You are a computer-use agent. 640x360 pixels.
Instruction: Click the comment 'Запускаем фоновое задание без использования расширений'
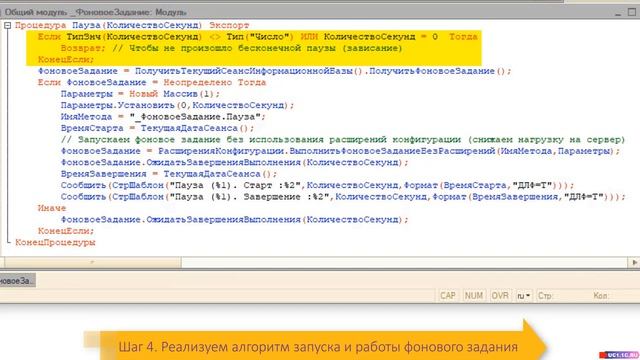coord(343,140)
